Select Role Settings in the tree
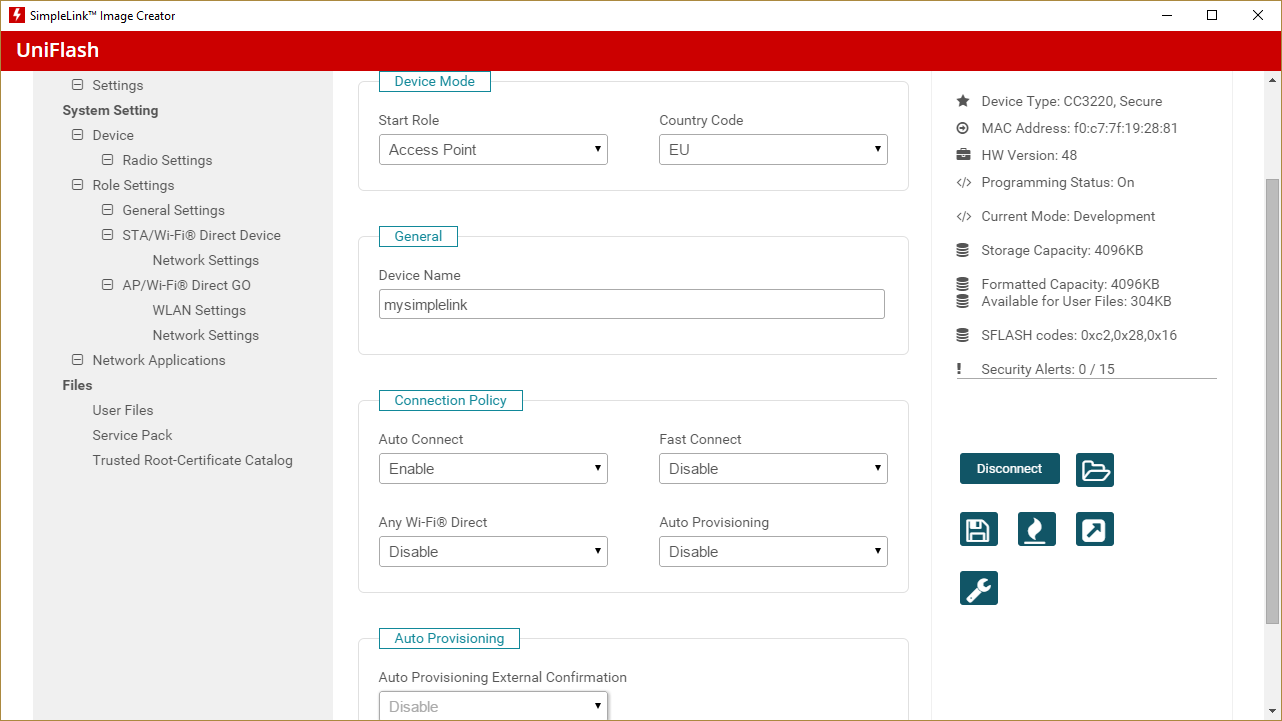This screenshot has width=1282, height=721. tap(133, 185)
